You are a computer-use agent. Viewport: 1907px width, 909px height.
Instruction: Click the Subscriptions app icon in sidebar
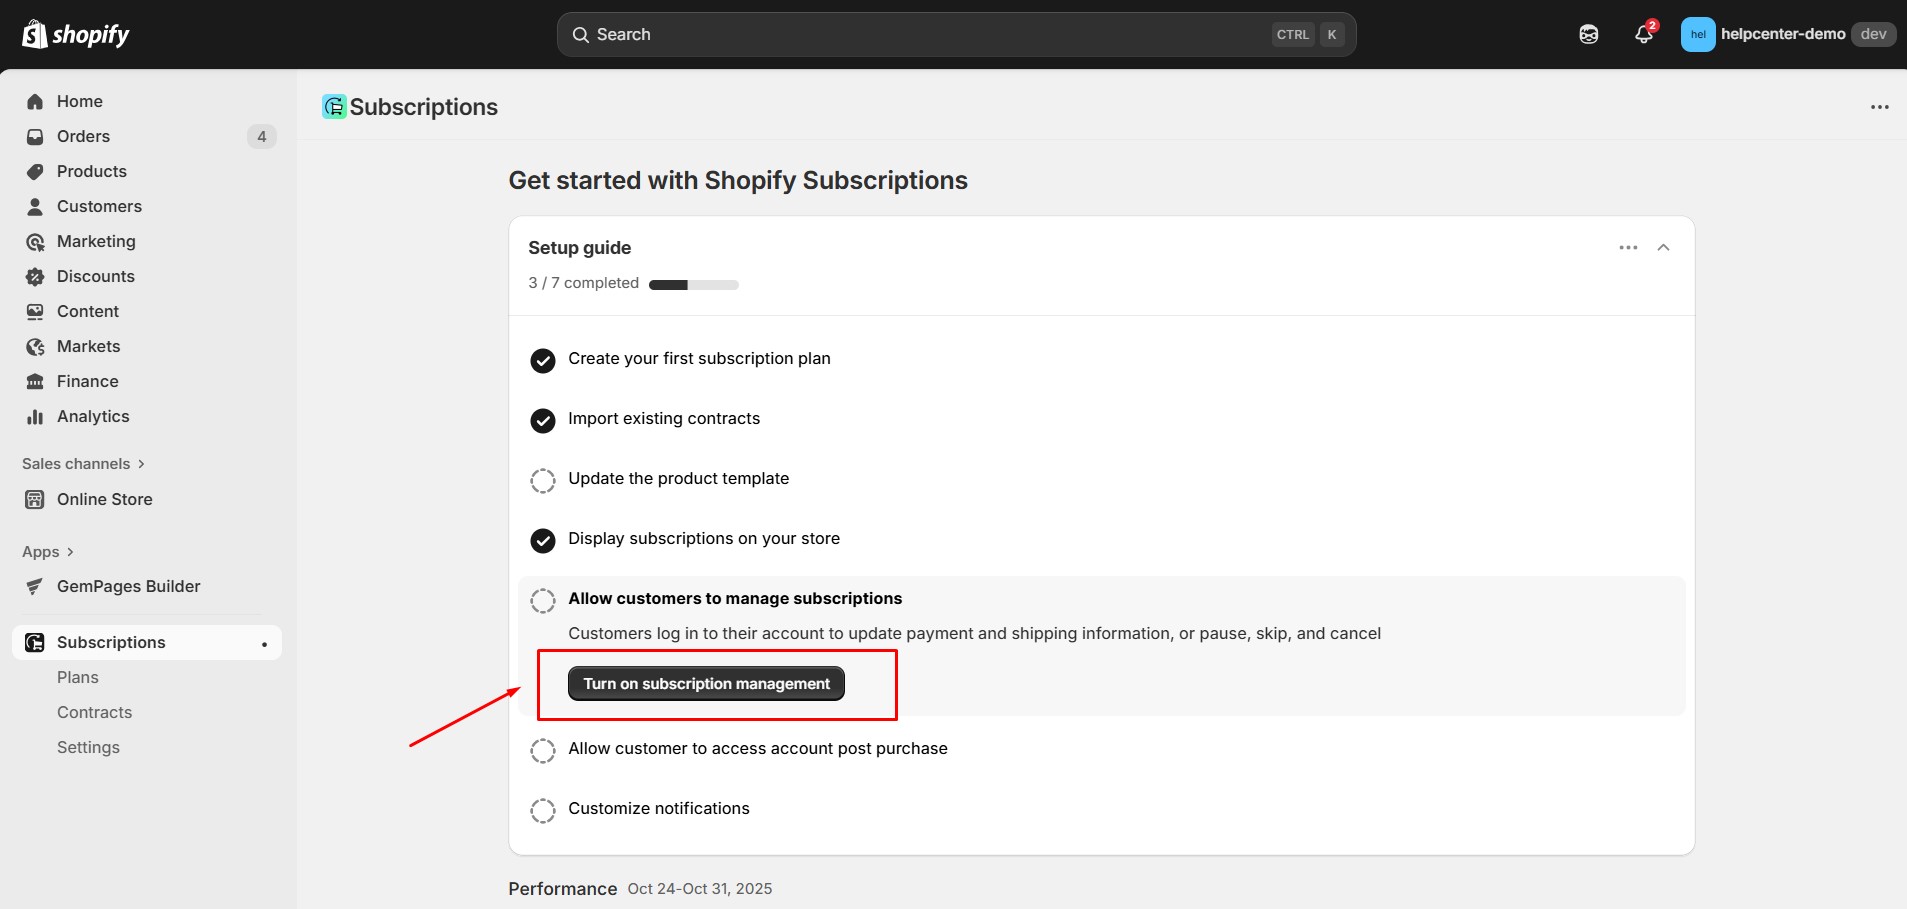click(35, 641)
